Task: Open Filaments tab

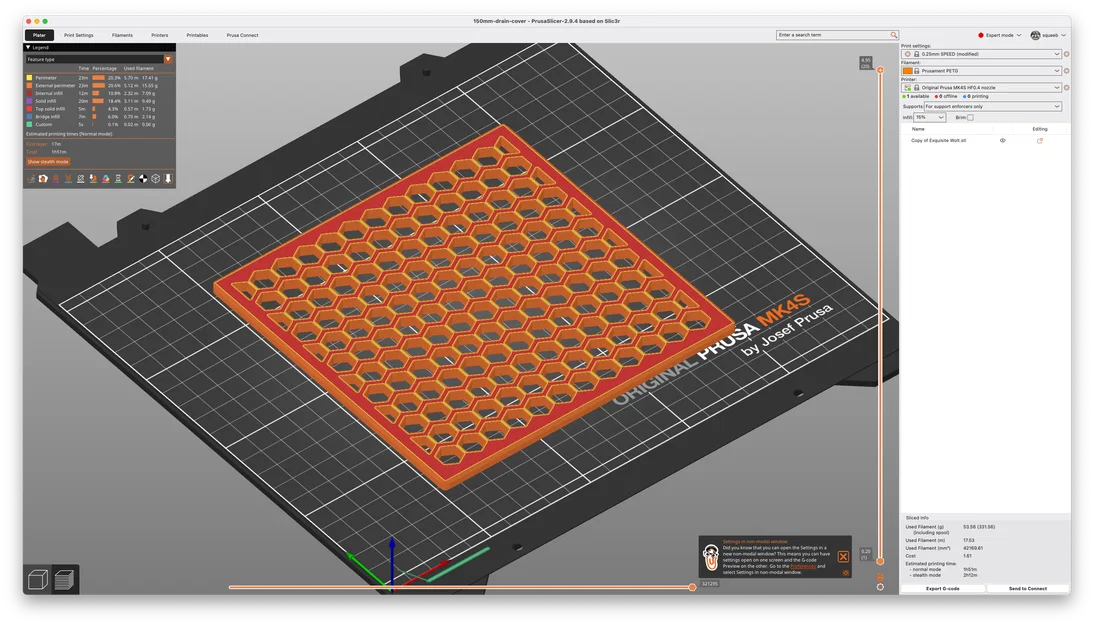Action: [x=122, y=35]
